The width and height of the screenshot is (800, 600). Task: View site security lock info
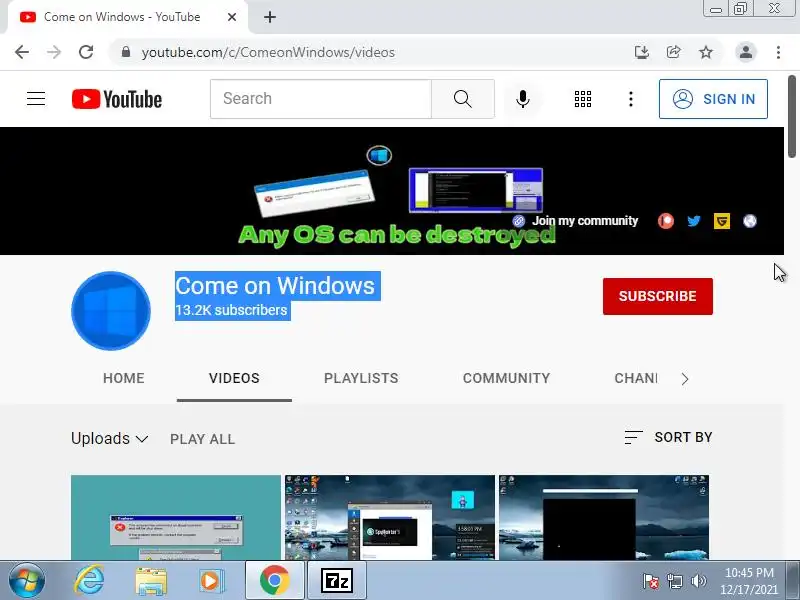pos(126,52)
